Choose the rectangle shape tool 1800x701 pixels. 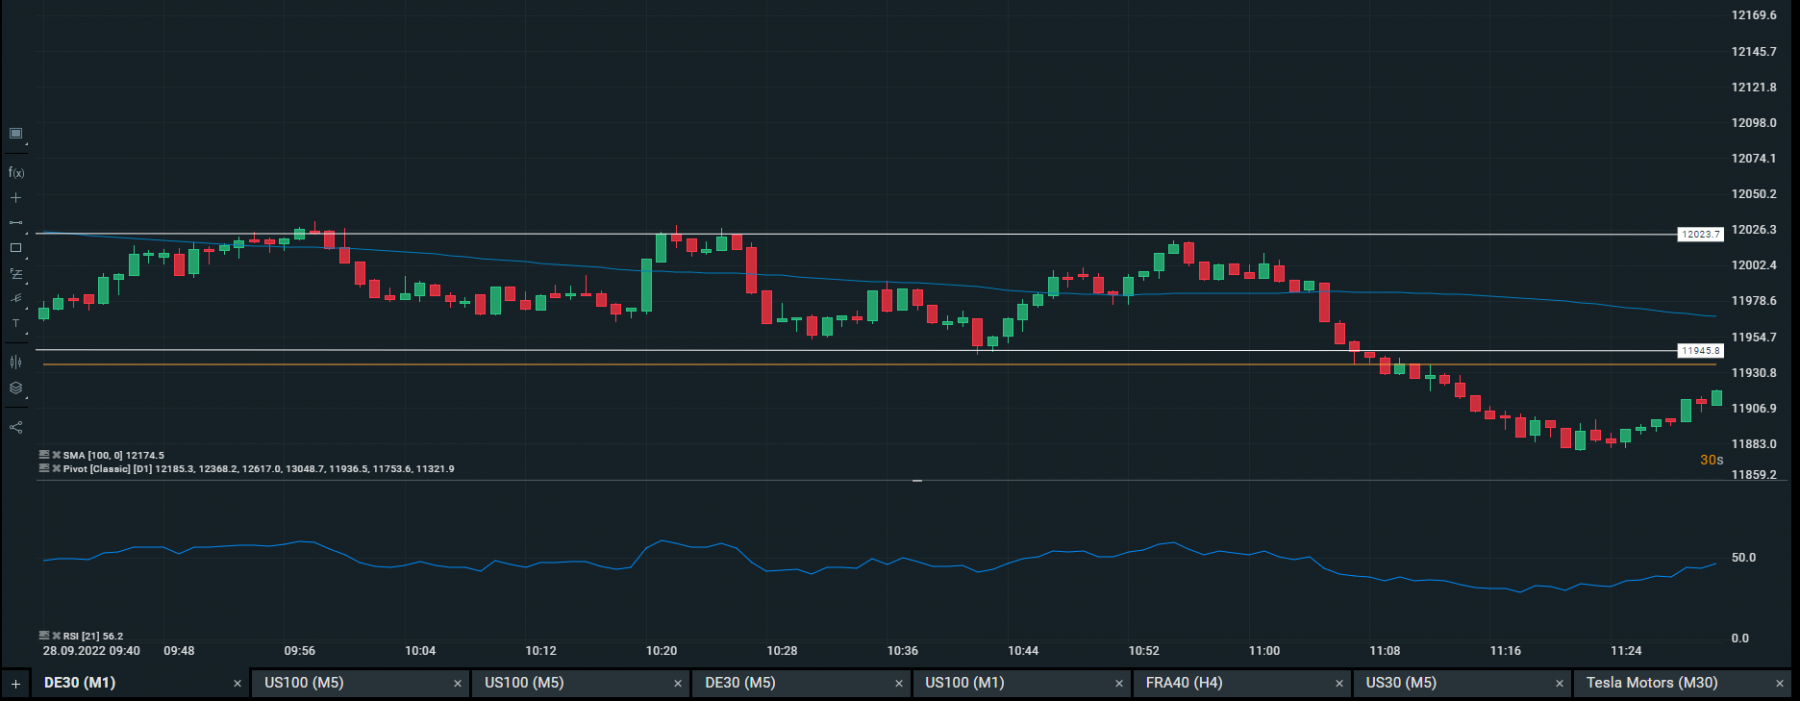[16, 247]
